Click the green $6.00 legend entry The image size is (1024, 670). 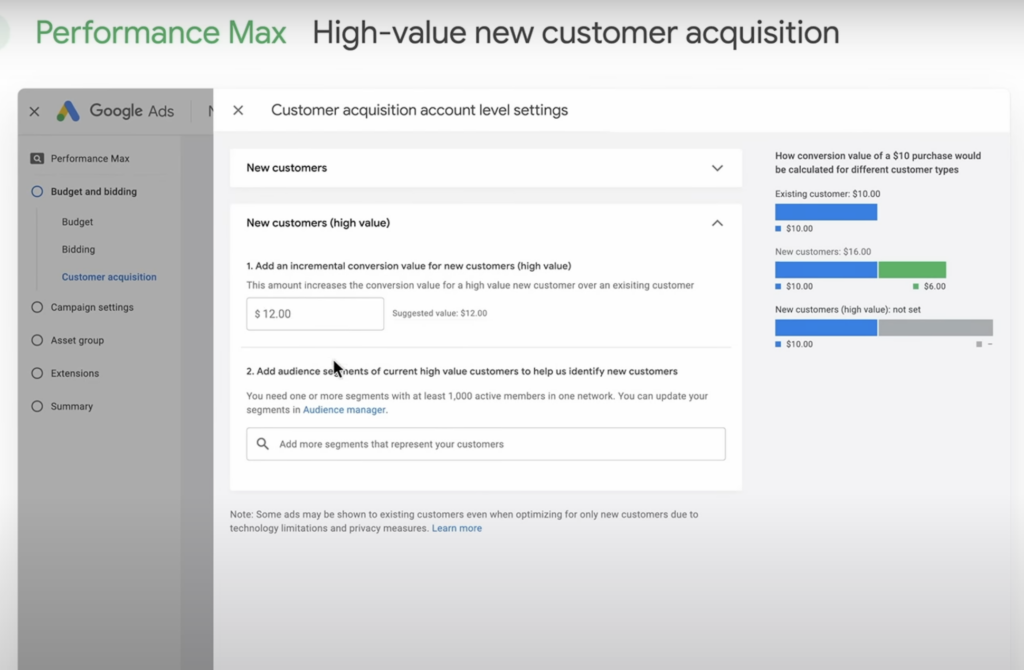tap(929, 287)
